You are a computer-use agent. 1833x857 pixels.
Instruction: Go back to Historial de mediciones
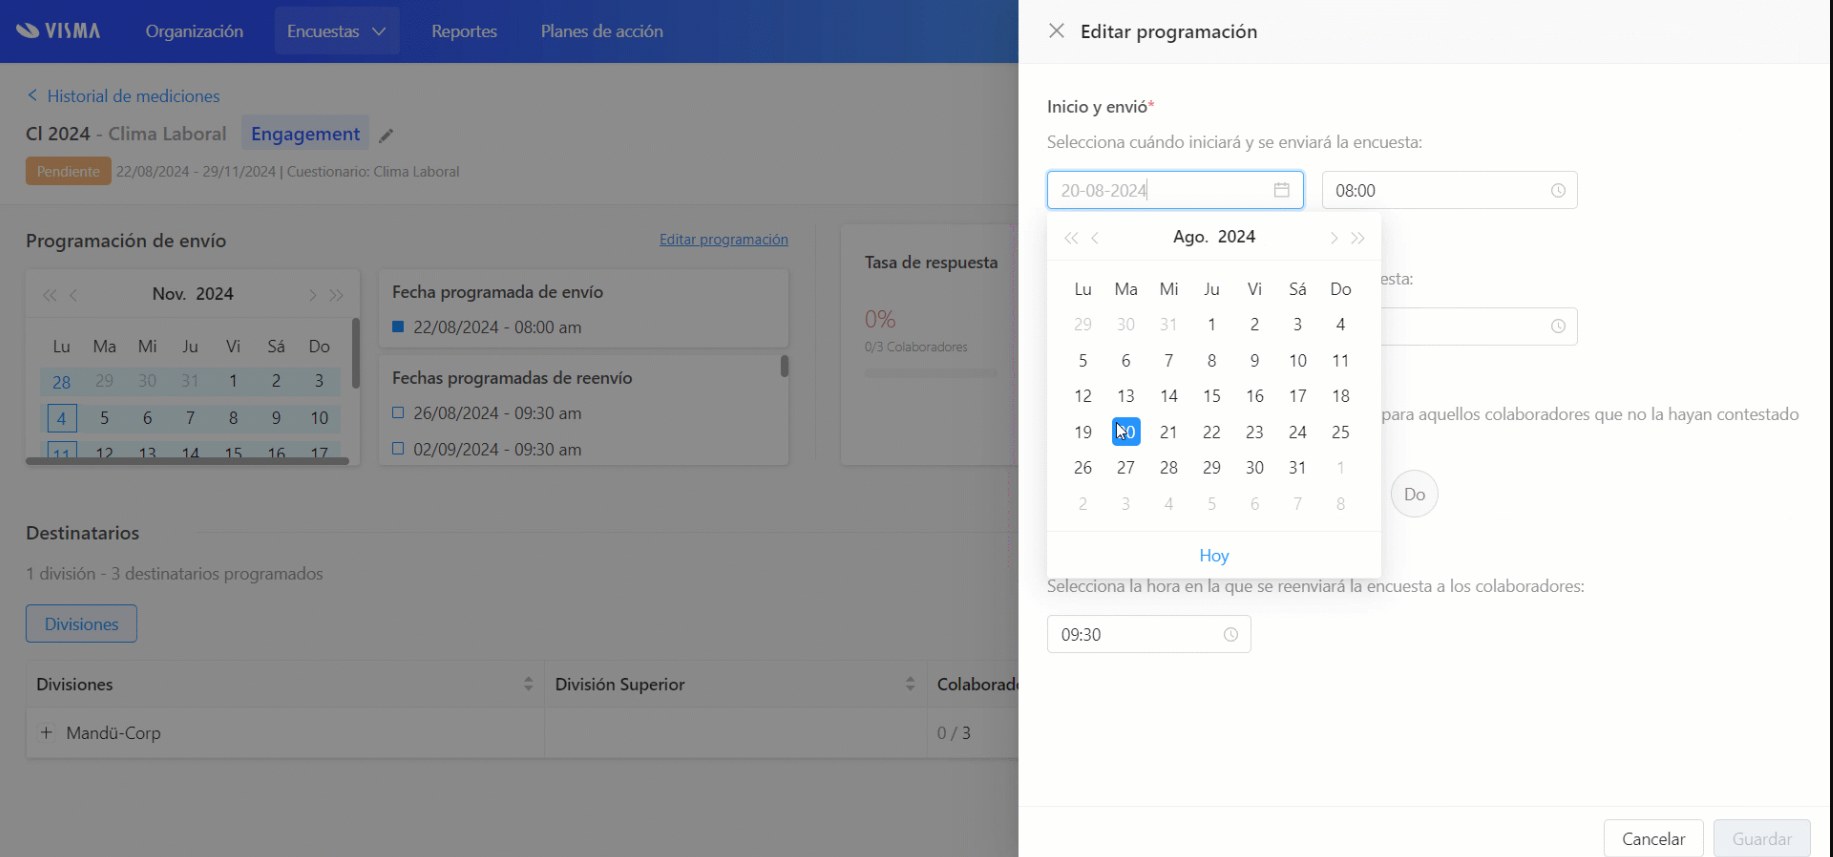(x=123, y=96)
